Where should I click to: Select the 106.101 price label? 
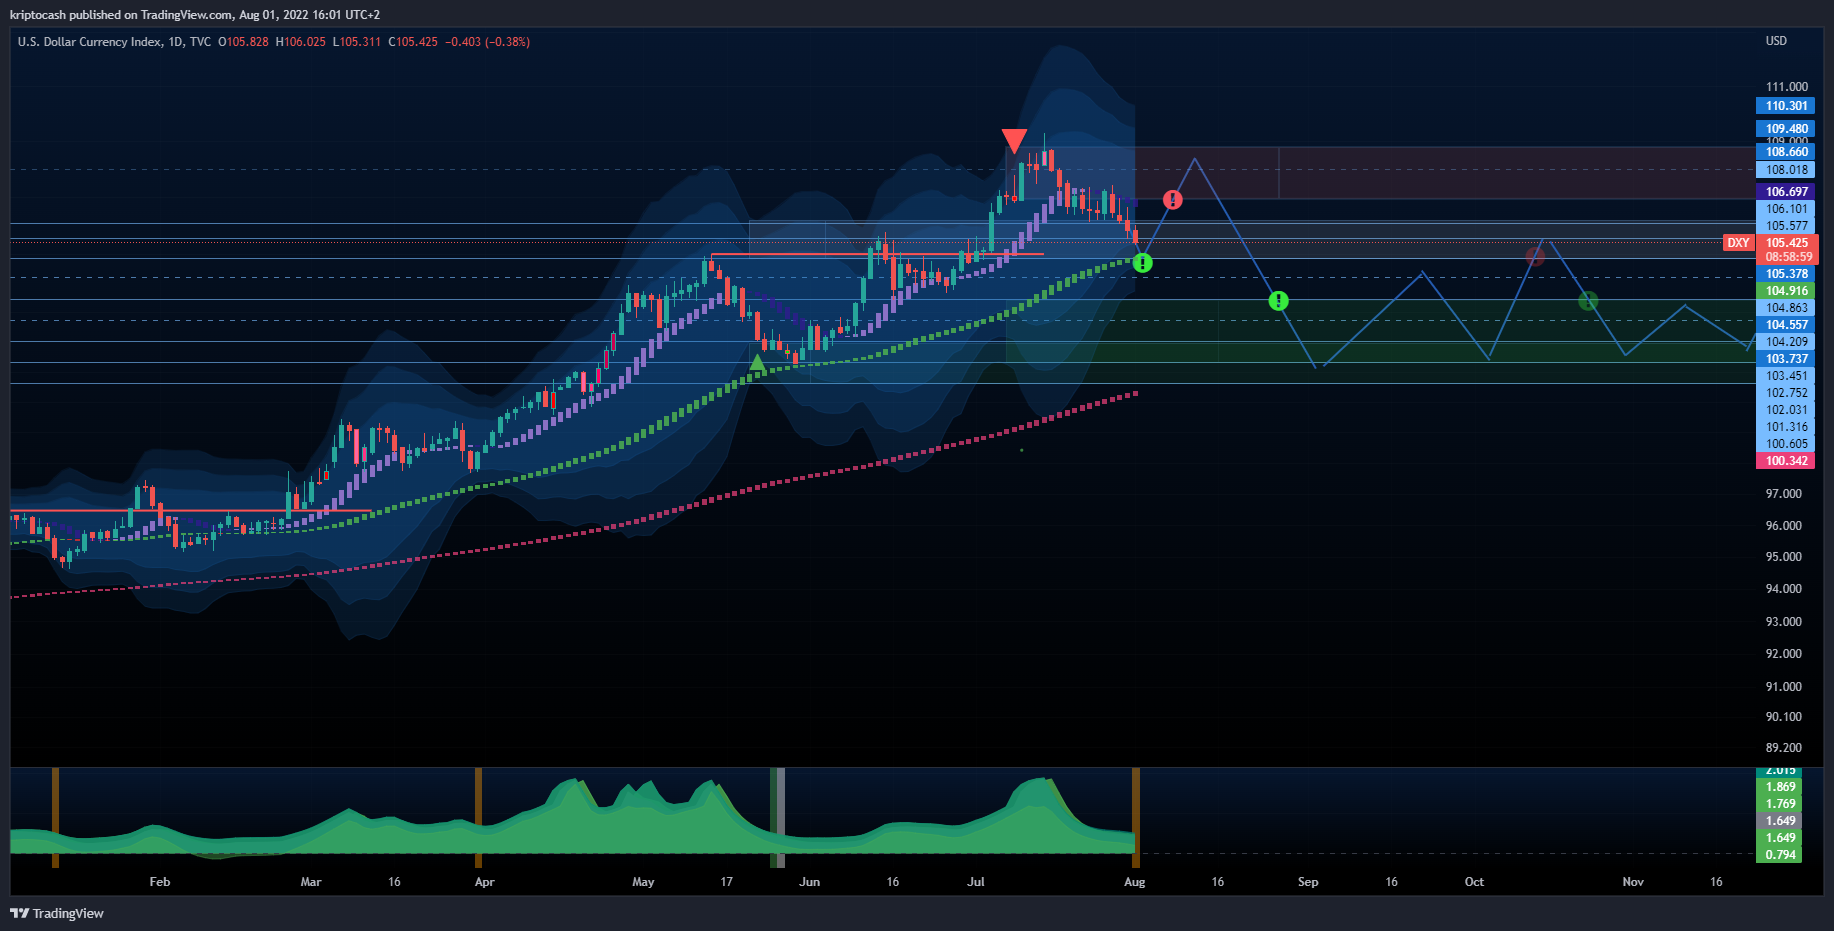(1786, 209)
